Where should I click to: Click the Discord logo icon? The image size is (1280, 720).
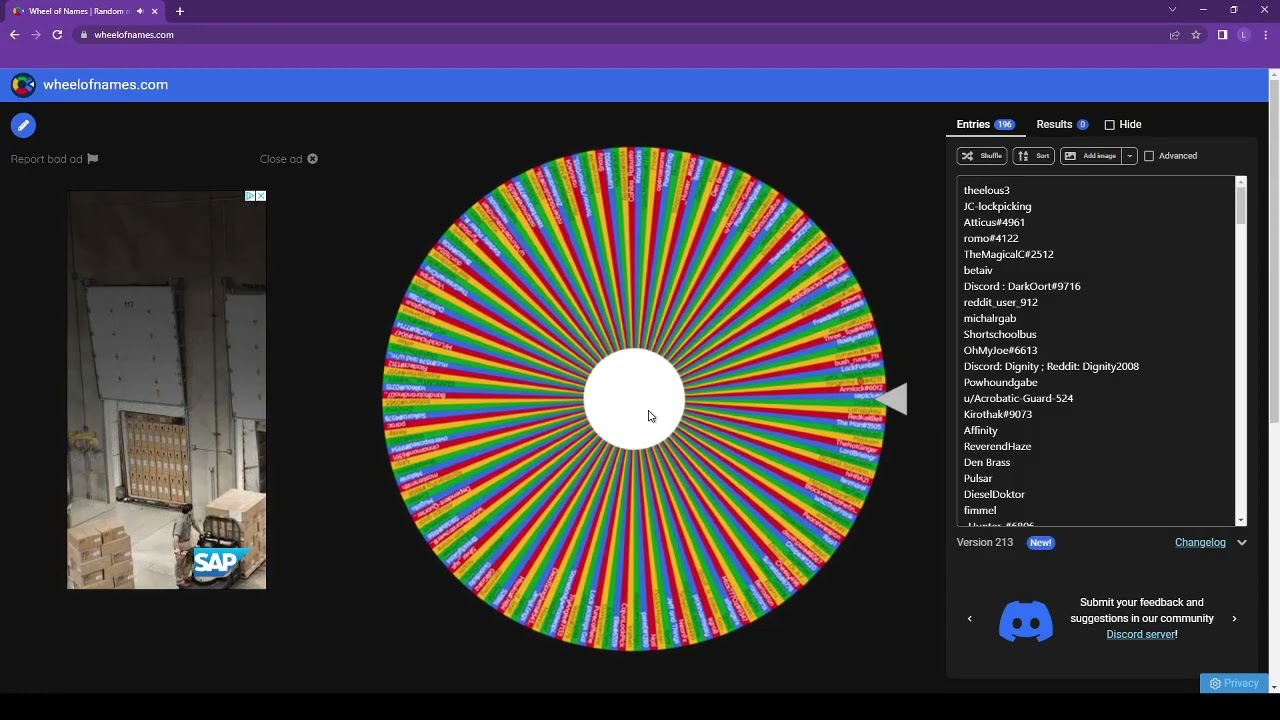pyautogui.click(x=1026, y=621)
